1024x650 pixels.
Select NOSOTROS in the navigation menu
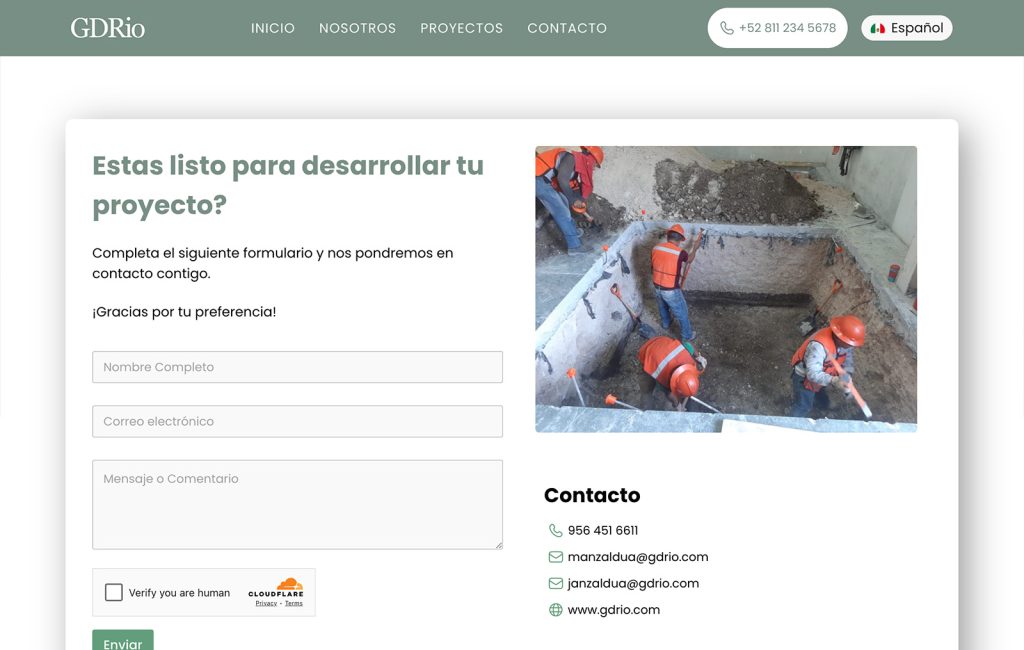tap(357, 28)
